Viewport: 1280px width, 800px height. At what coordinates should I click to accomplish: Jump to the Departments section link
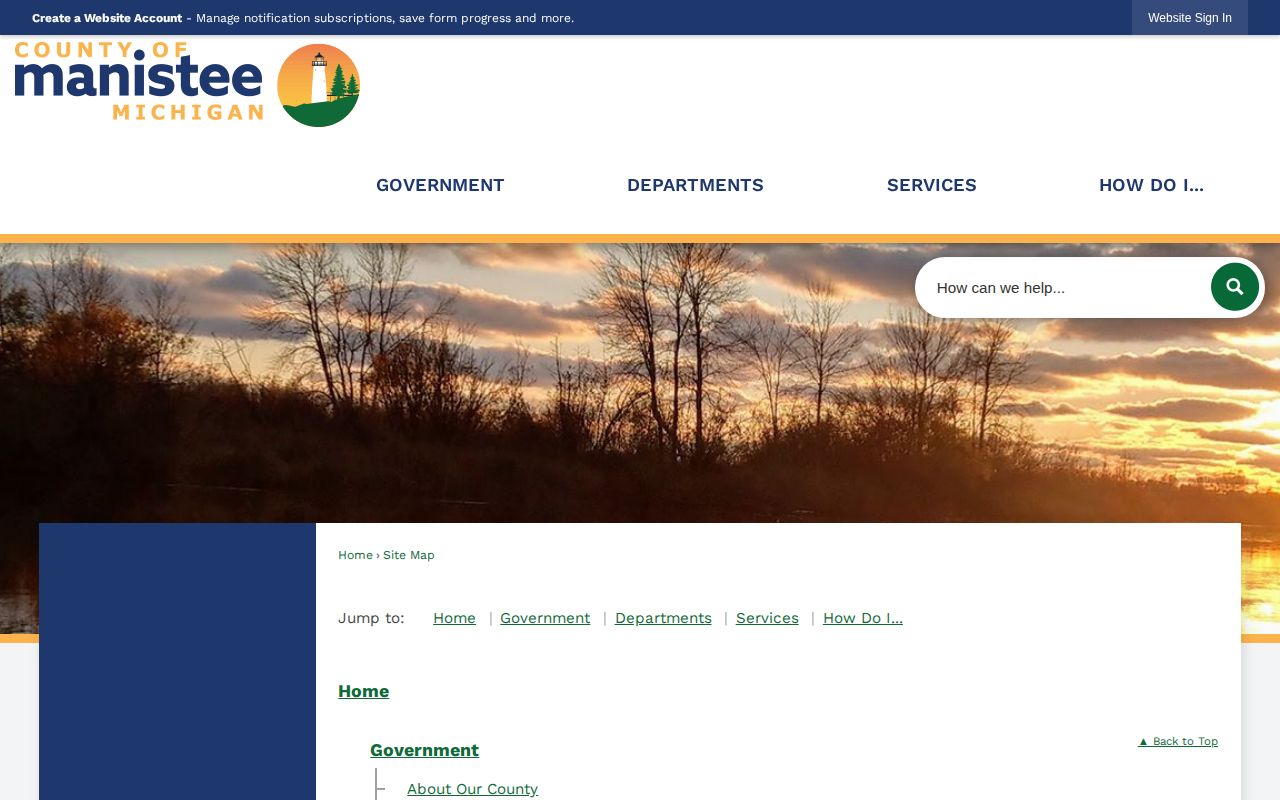click(x=663, y=618)
